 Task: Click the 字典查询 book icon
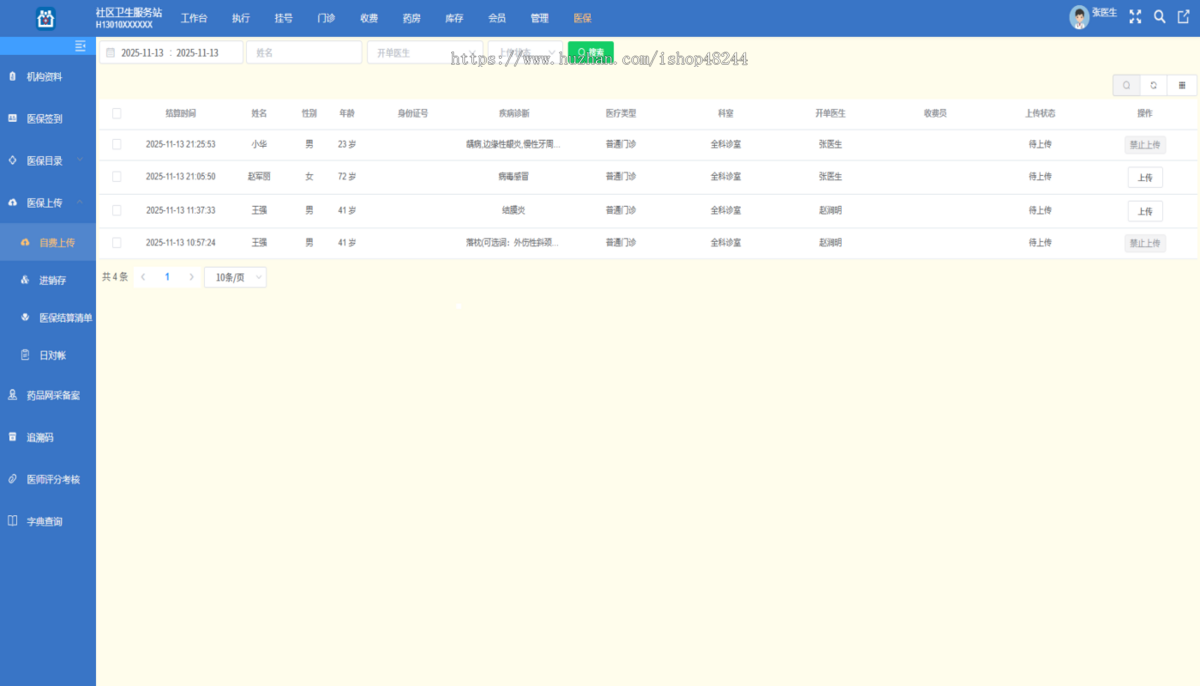pyautogui.click(x=12, y=521)
